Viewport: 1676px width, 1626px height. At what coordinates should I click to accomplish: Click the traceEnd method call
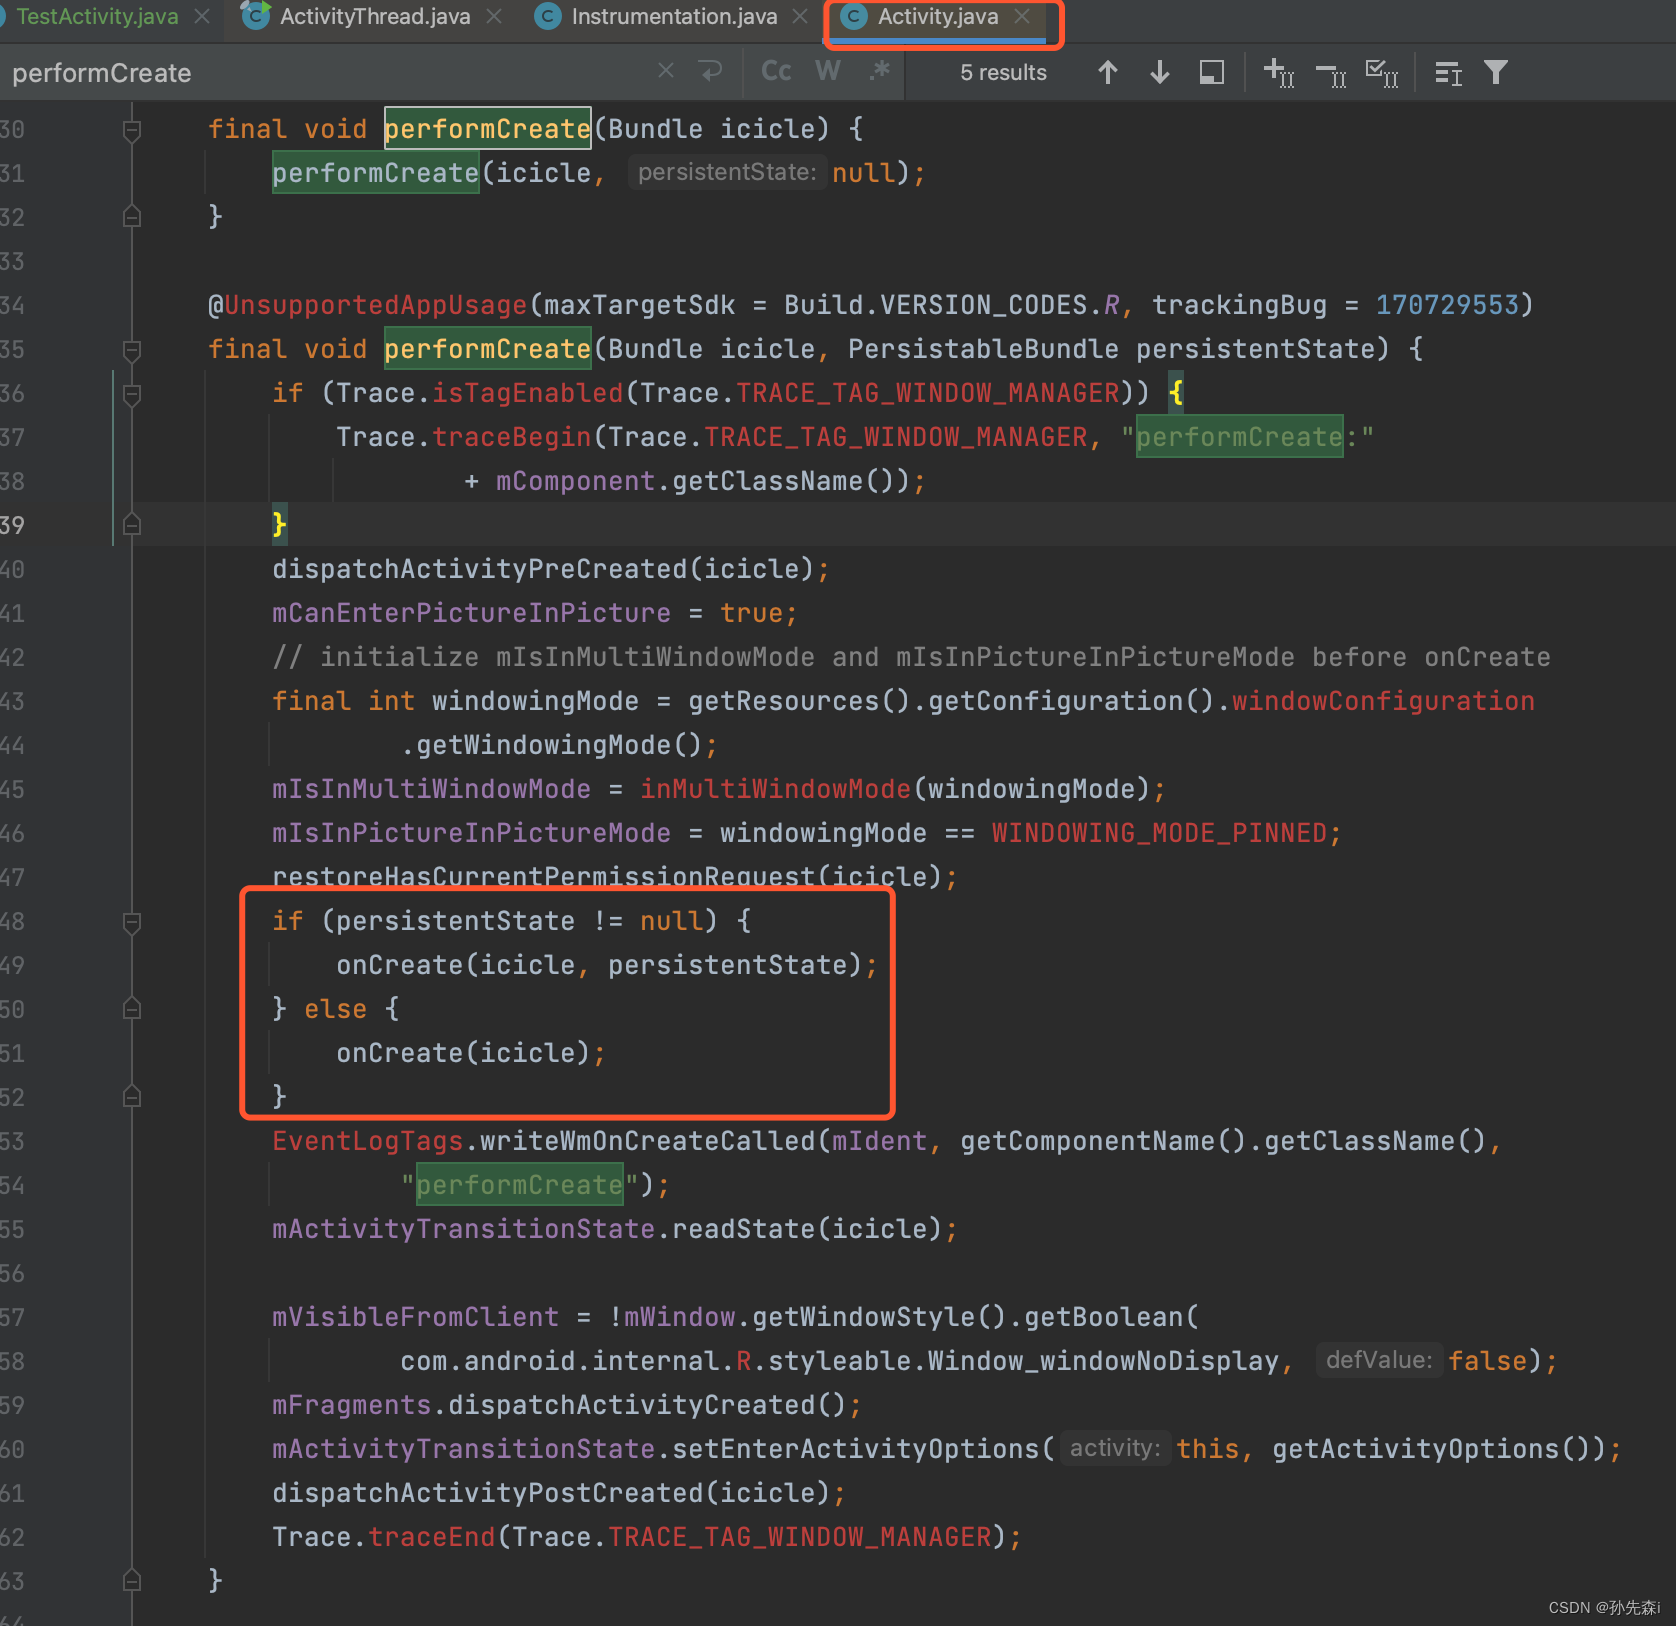432,1537
